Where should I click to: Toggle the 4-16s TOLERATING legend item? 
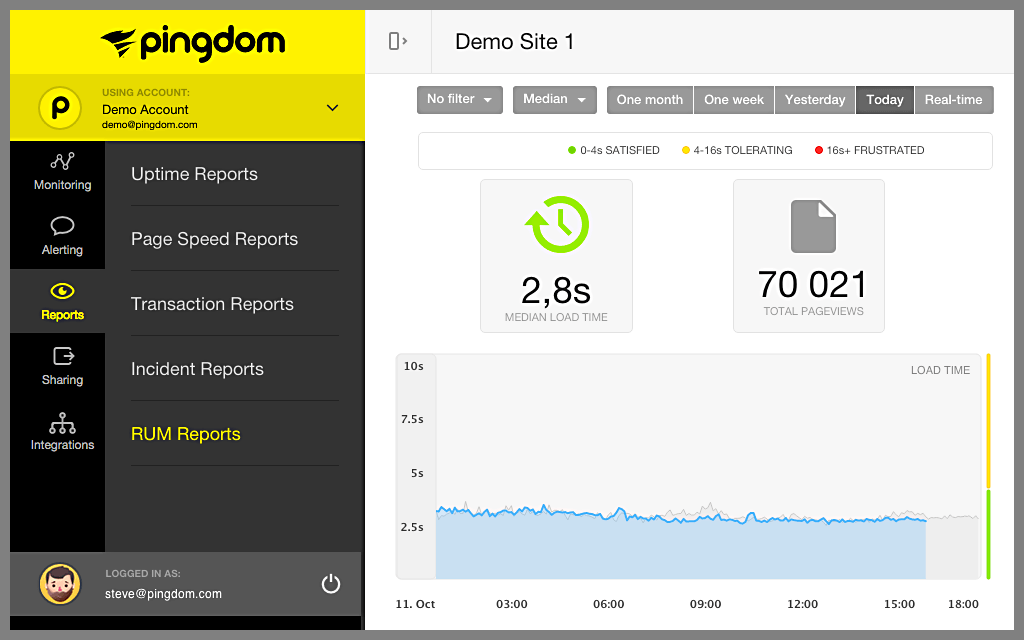737,150
